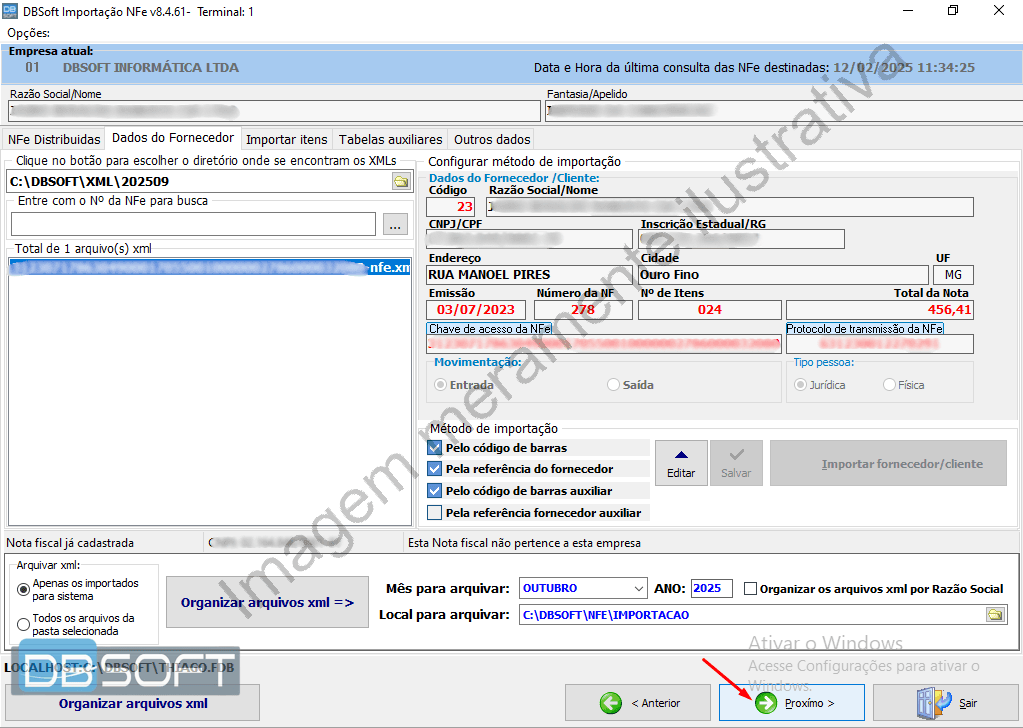This screenshot has width=1023, height=728.
Task: Click the NFe number search input field
Action: [x=193, y=225]
